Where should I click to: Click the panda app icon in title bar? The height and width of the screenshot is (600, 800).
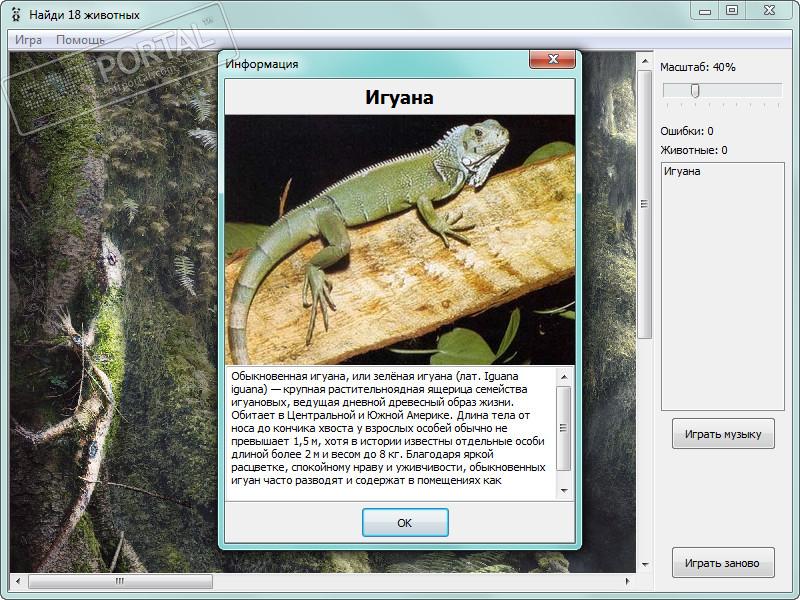[16, 14]
